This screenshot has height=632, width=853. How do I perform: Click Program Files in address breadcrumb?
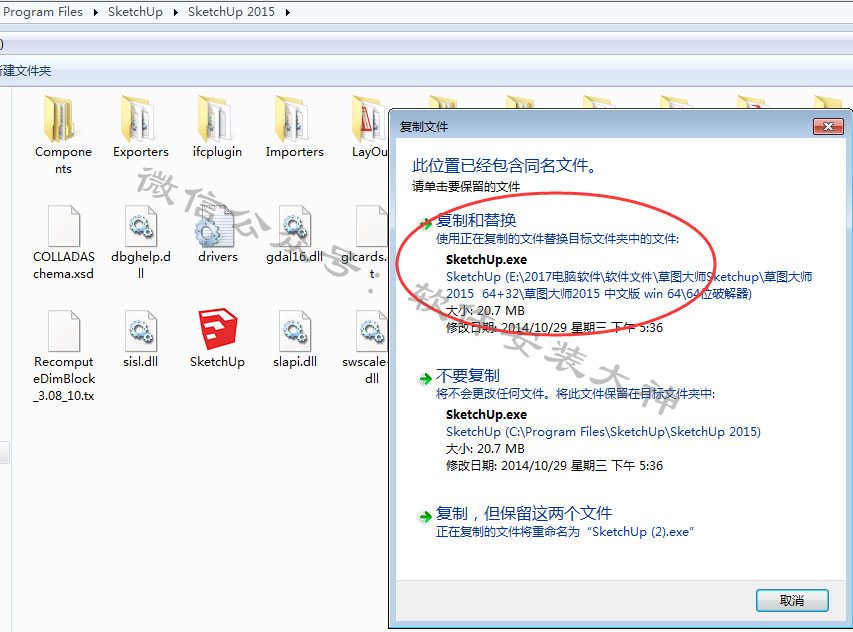(x=42, y=11)
